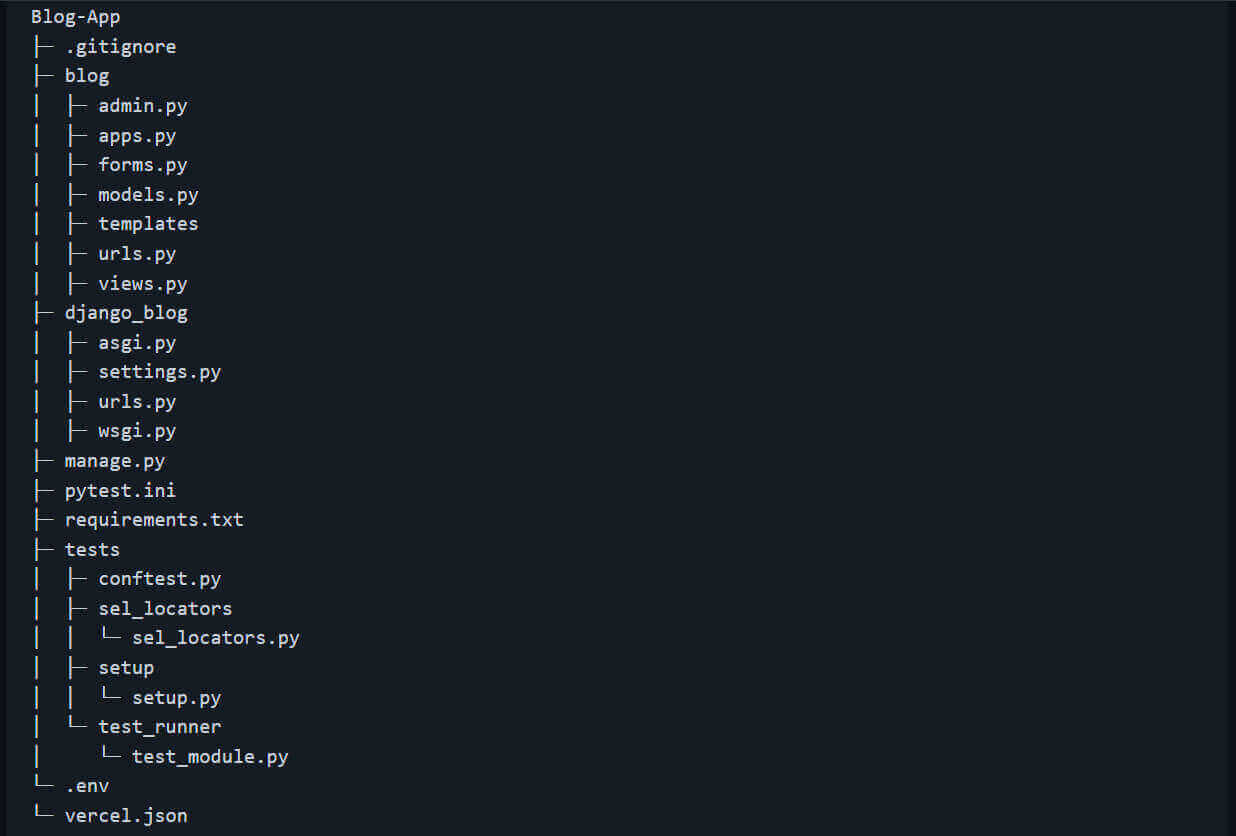Select the .gitignore file entry
Screen dimensions: 1236x836
click(x=120, y=47)
